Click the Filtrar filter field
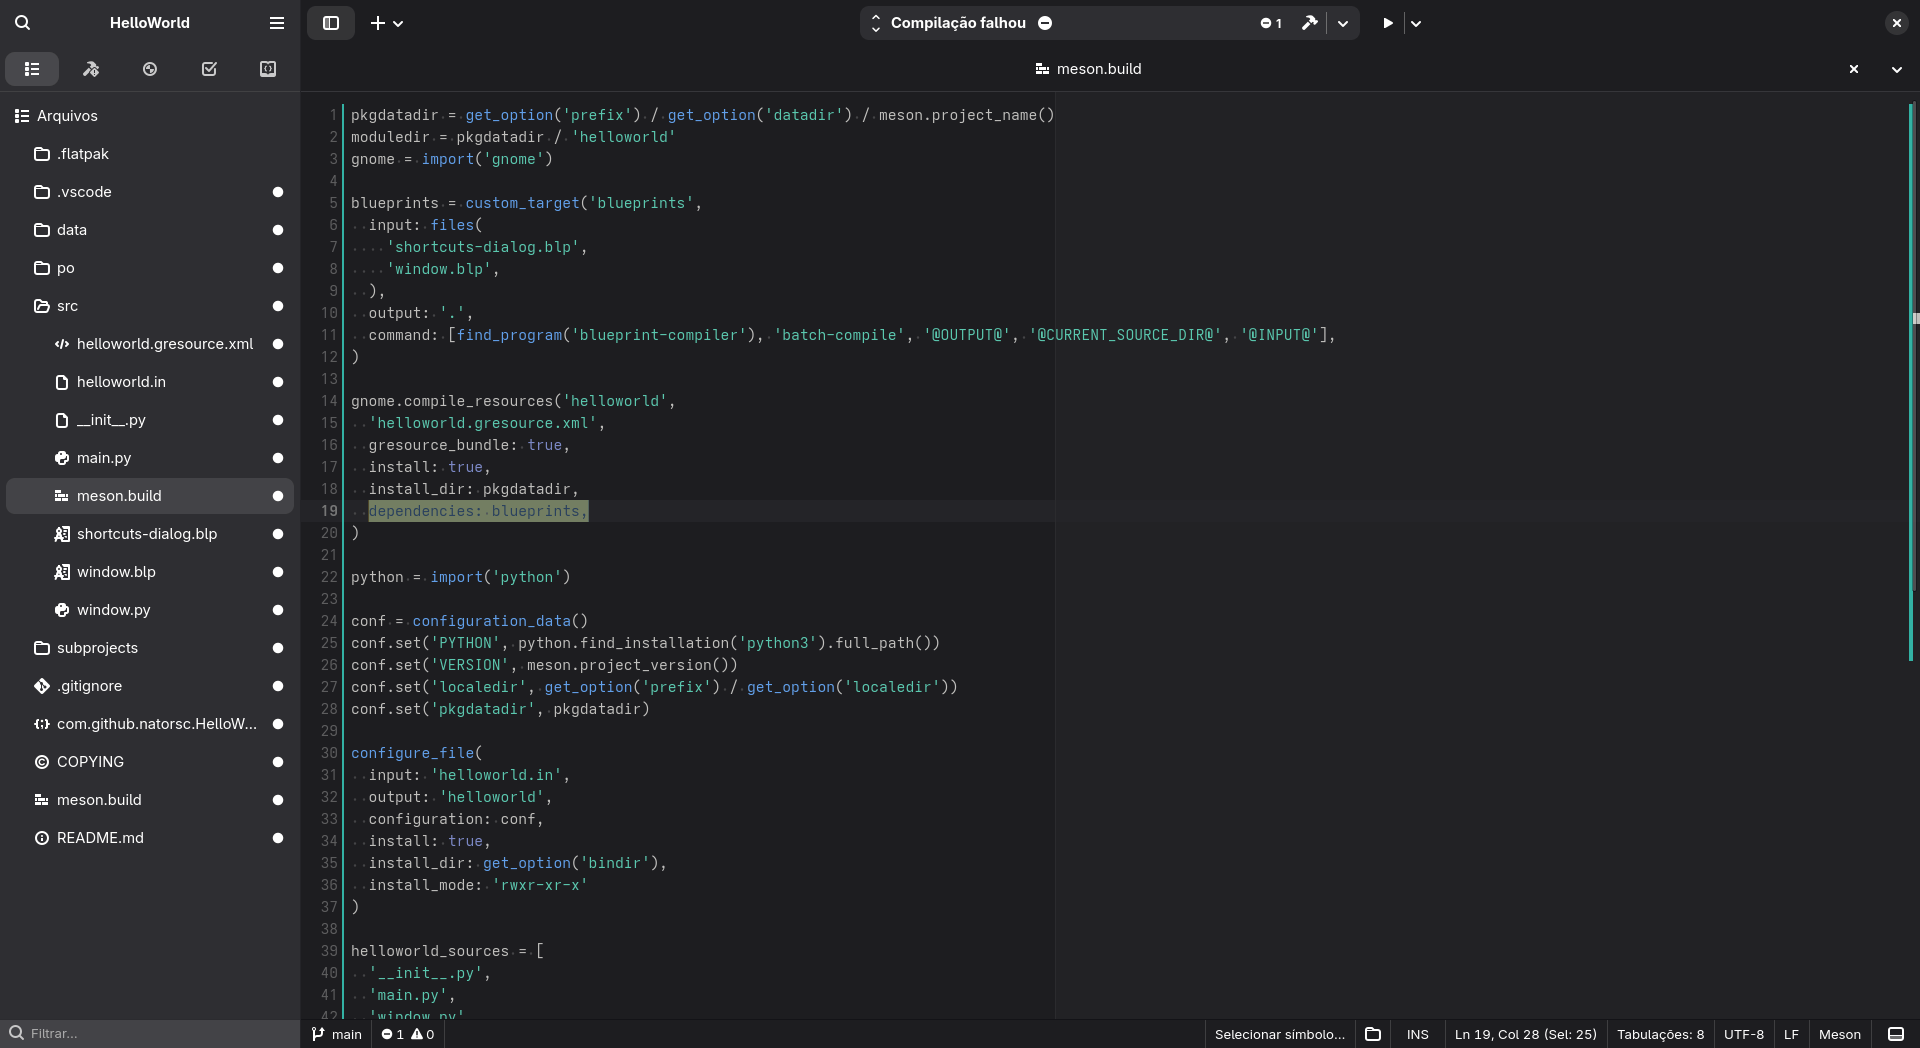This screenshot has height=1048, width=1920. [150, 1033]
